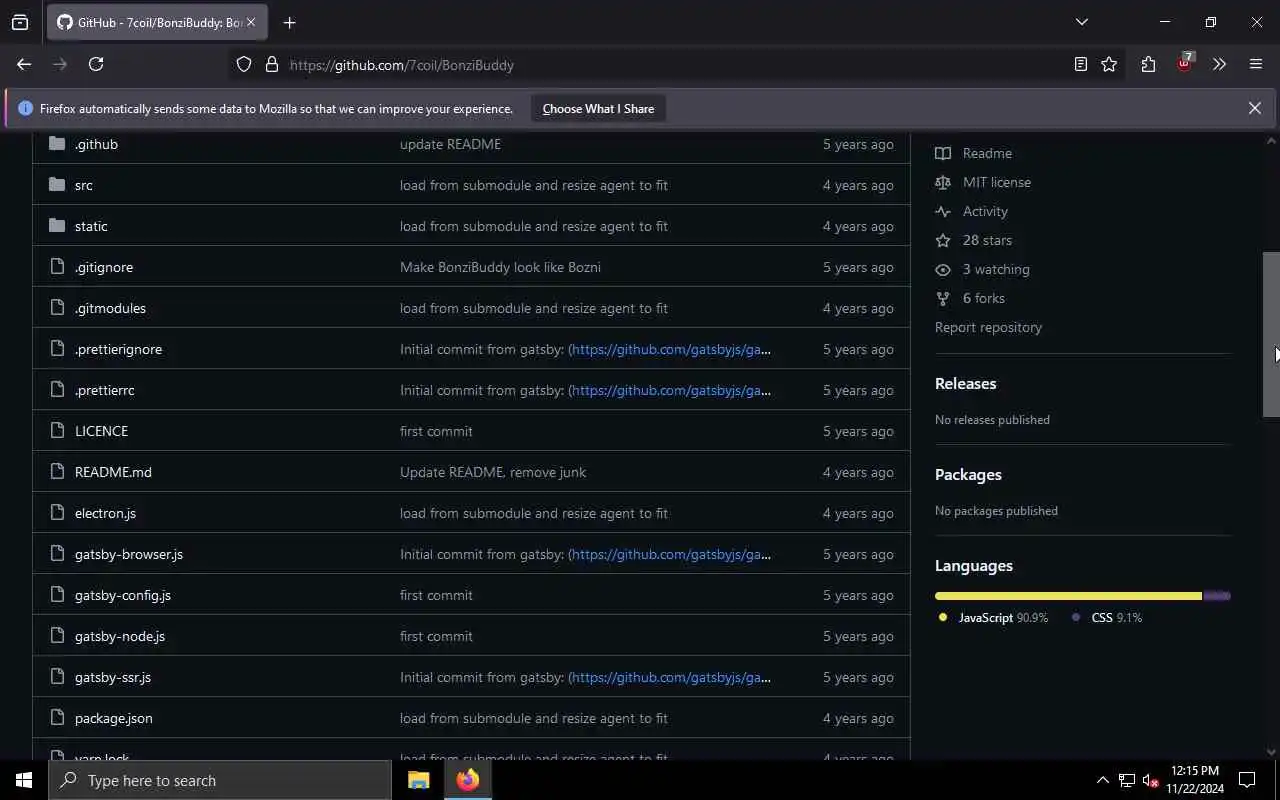Screen dimensions: 1280x800
Task: Open the notification center icon
Action: coord(1247,780)
